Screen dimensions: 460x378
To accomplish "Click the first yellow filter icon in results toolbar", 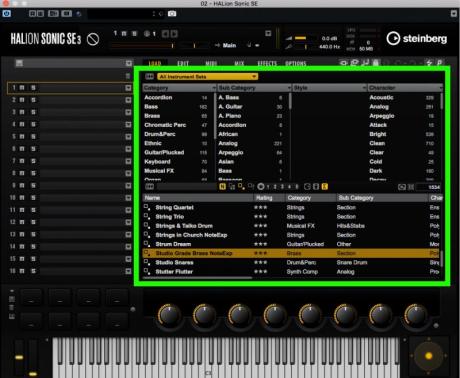I will [222, 187].
